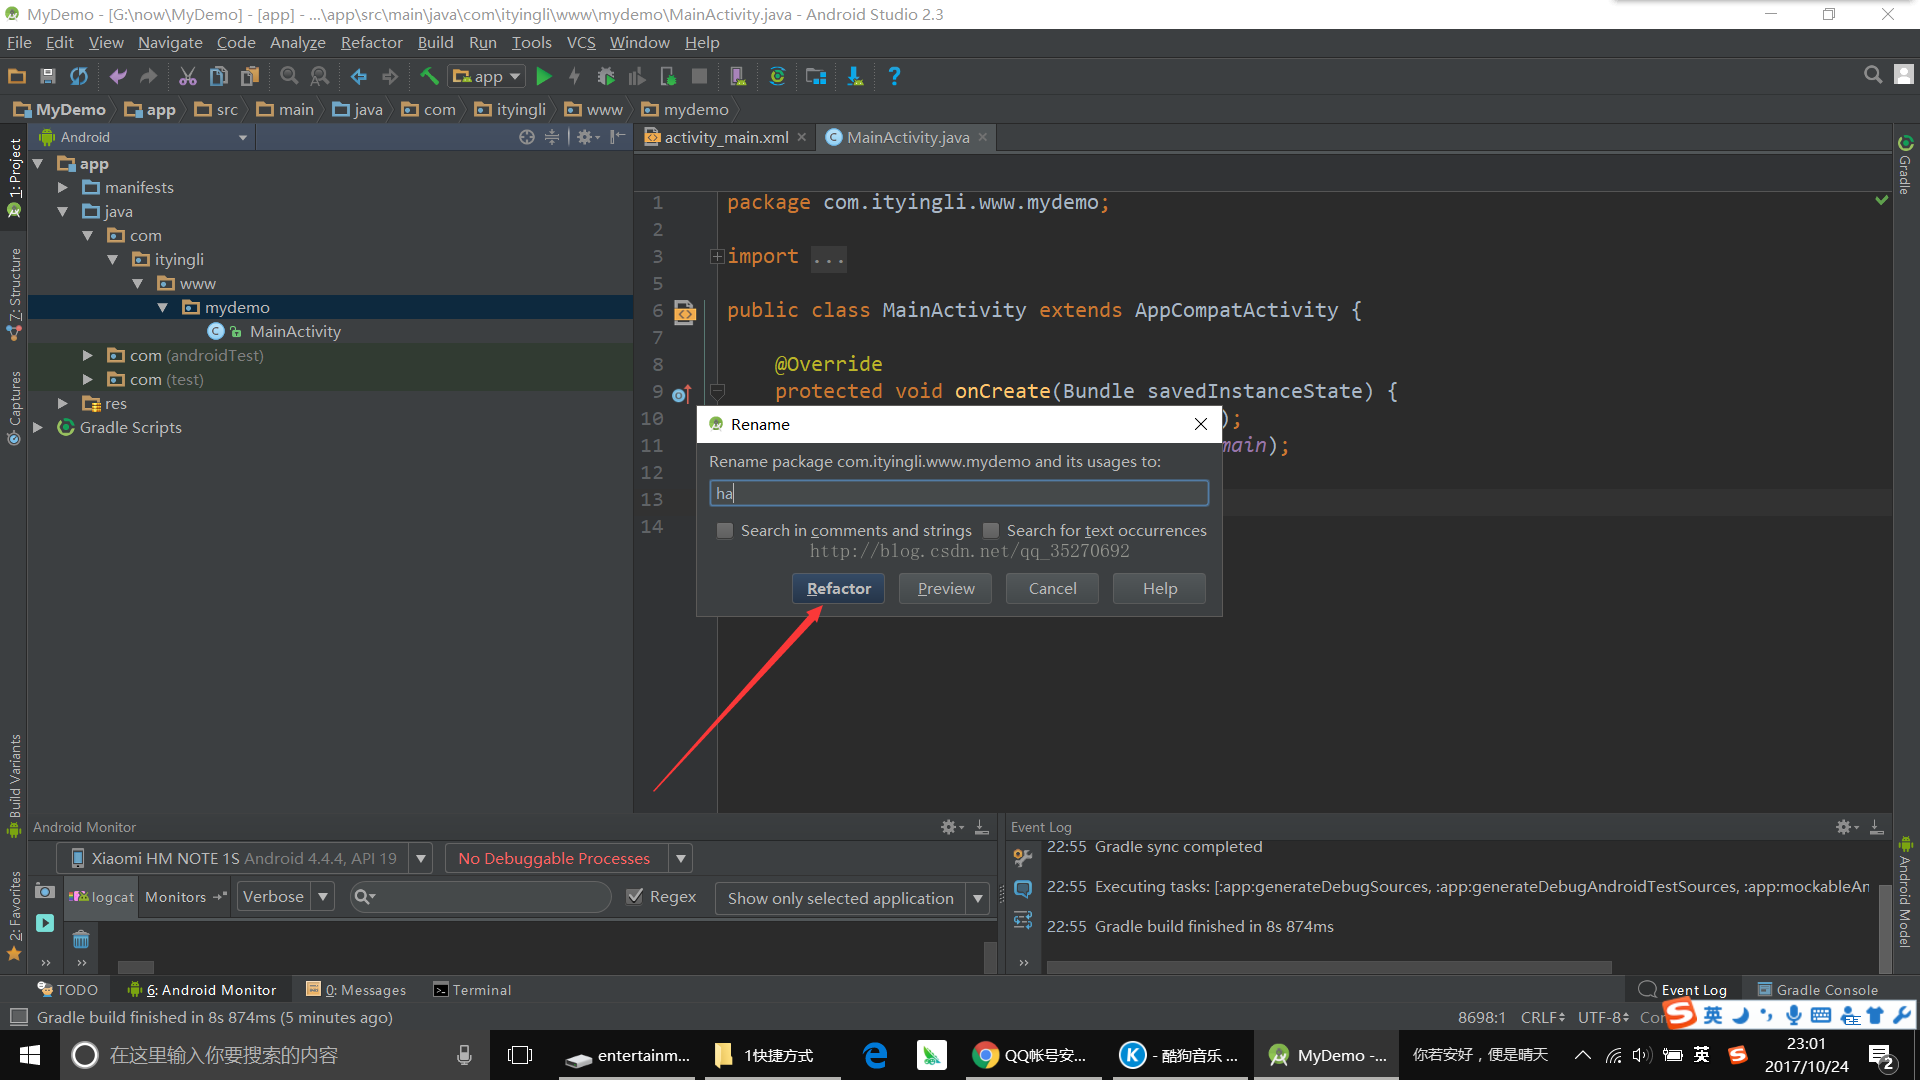
Task: Open the Gradle Console button
Action: 1817,990
